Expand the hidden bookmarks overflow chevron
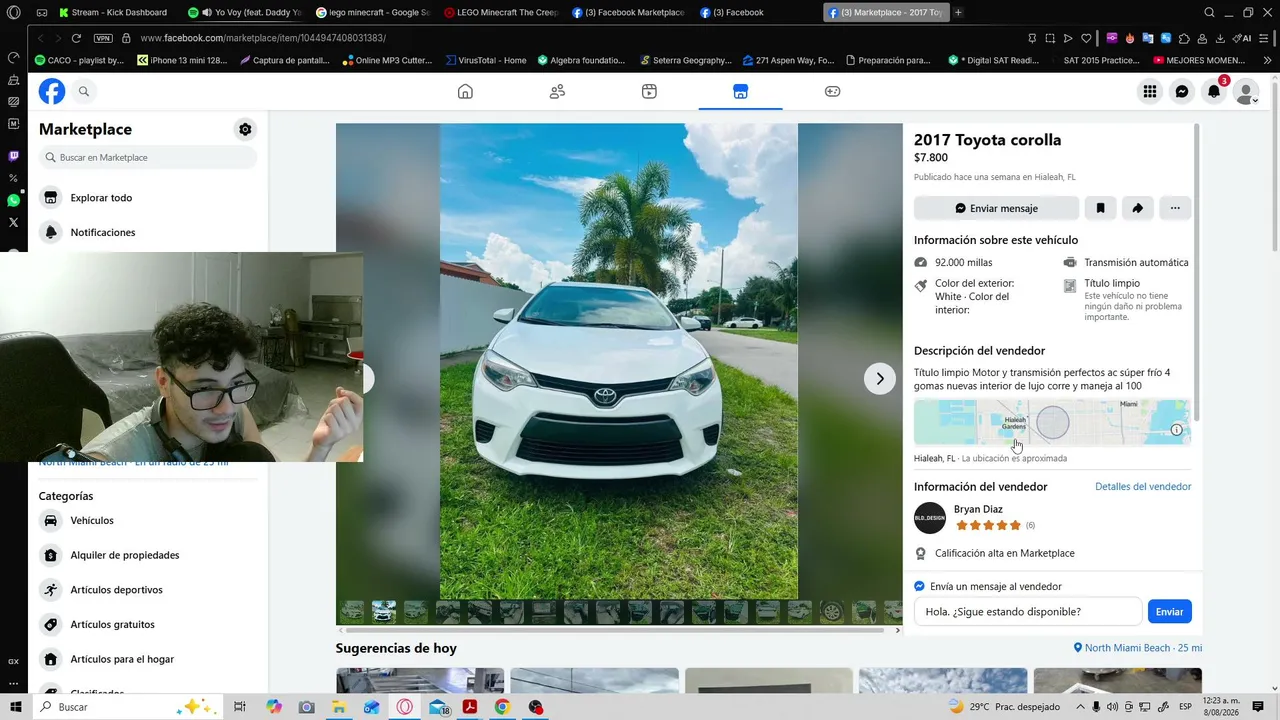 (1268, 60)
